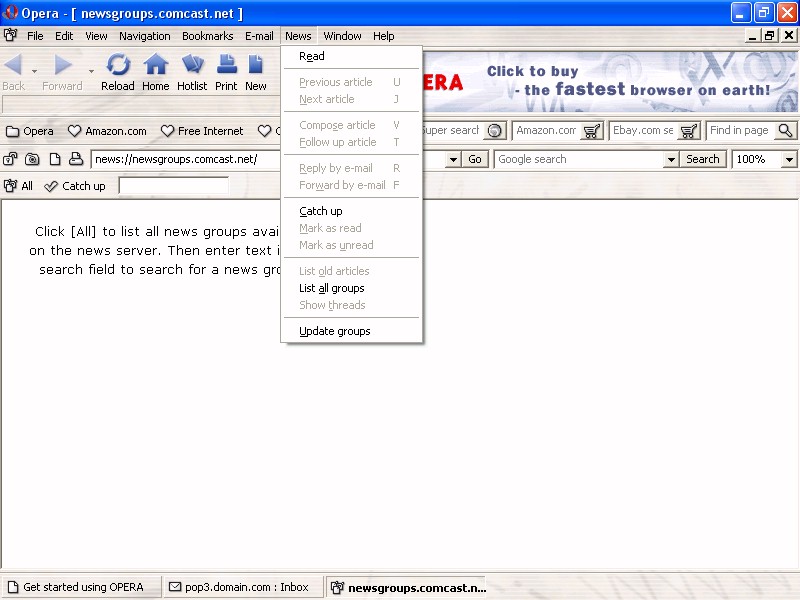Screen dimensions: 800x600
Task: Open Back history dropdown arrow
Action: (x=34, y=71)
